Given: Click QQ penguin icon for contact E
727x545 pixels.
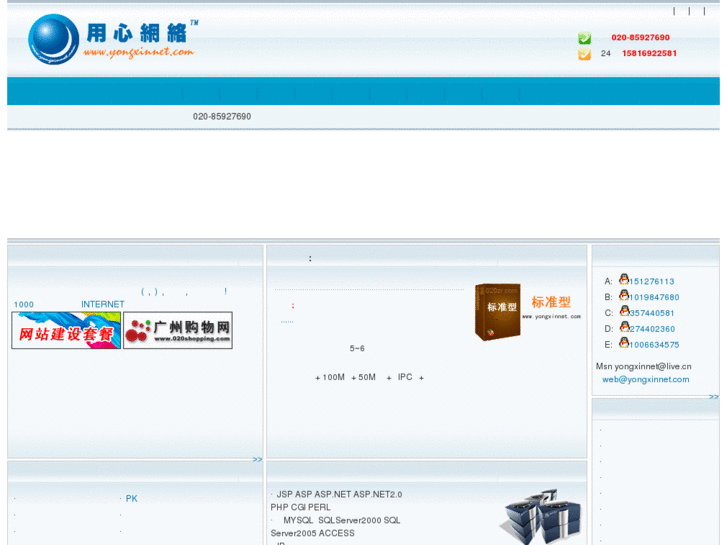Looking at the screenshot, I should pyautogui.click(x=624, y=342).
